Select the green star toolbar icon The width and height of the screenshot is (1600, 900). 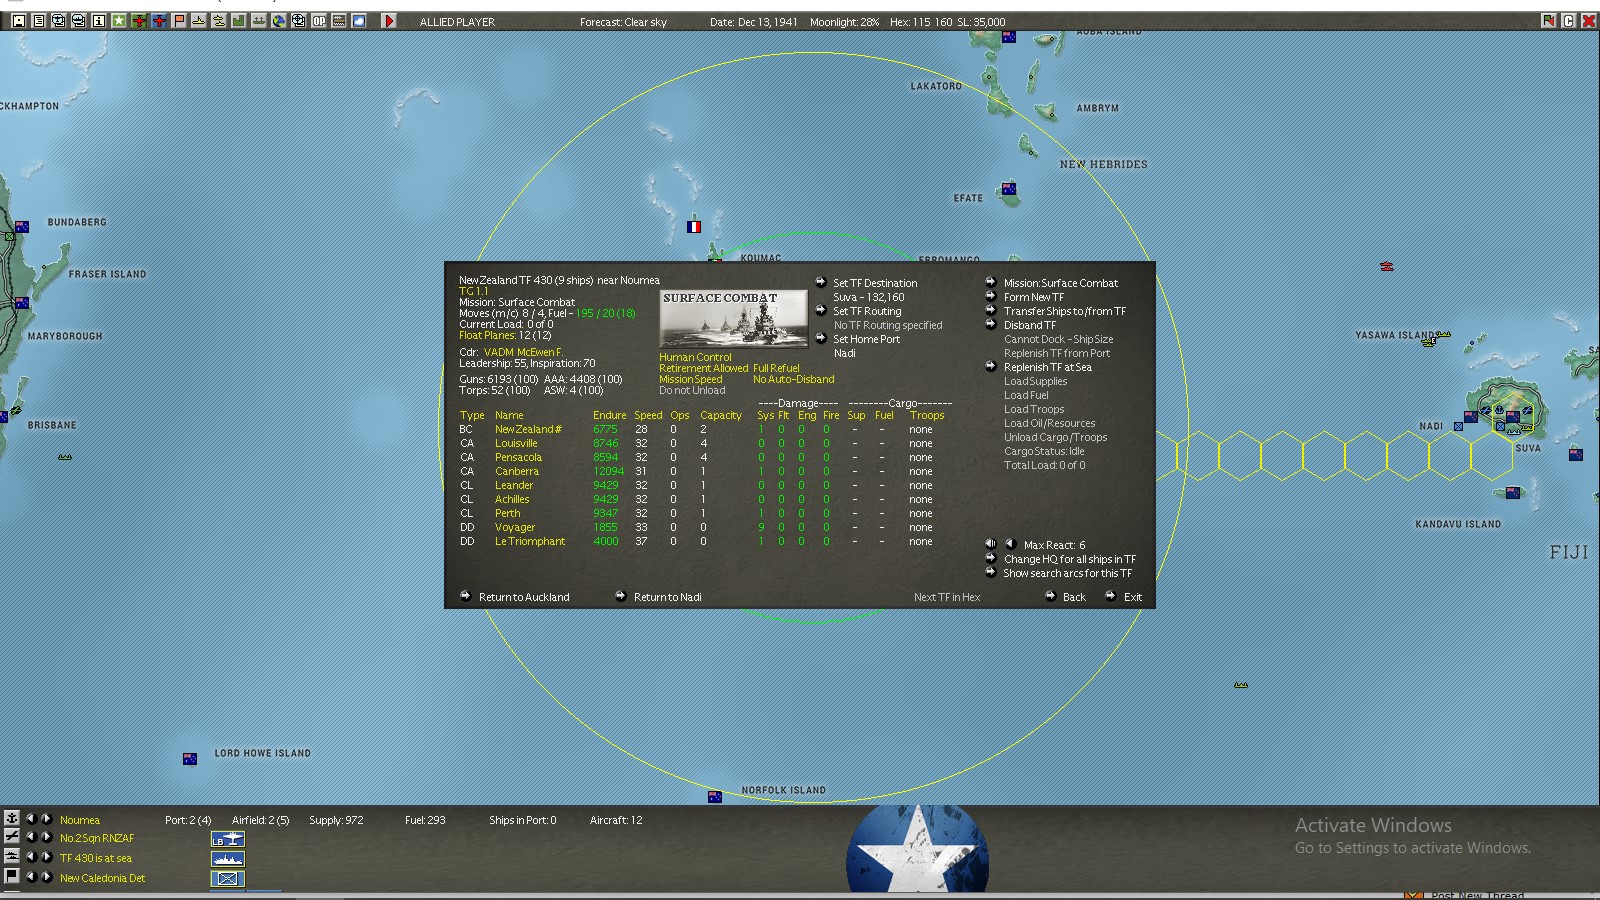click(120, 19)
